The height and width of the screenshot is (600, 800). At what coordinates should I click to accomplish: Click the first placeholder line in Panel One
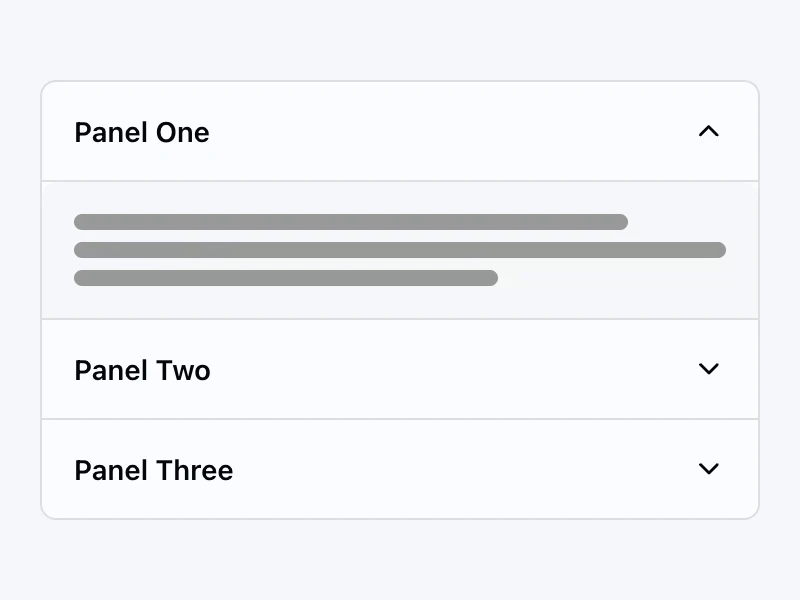click(350, 222)
